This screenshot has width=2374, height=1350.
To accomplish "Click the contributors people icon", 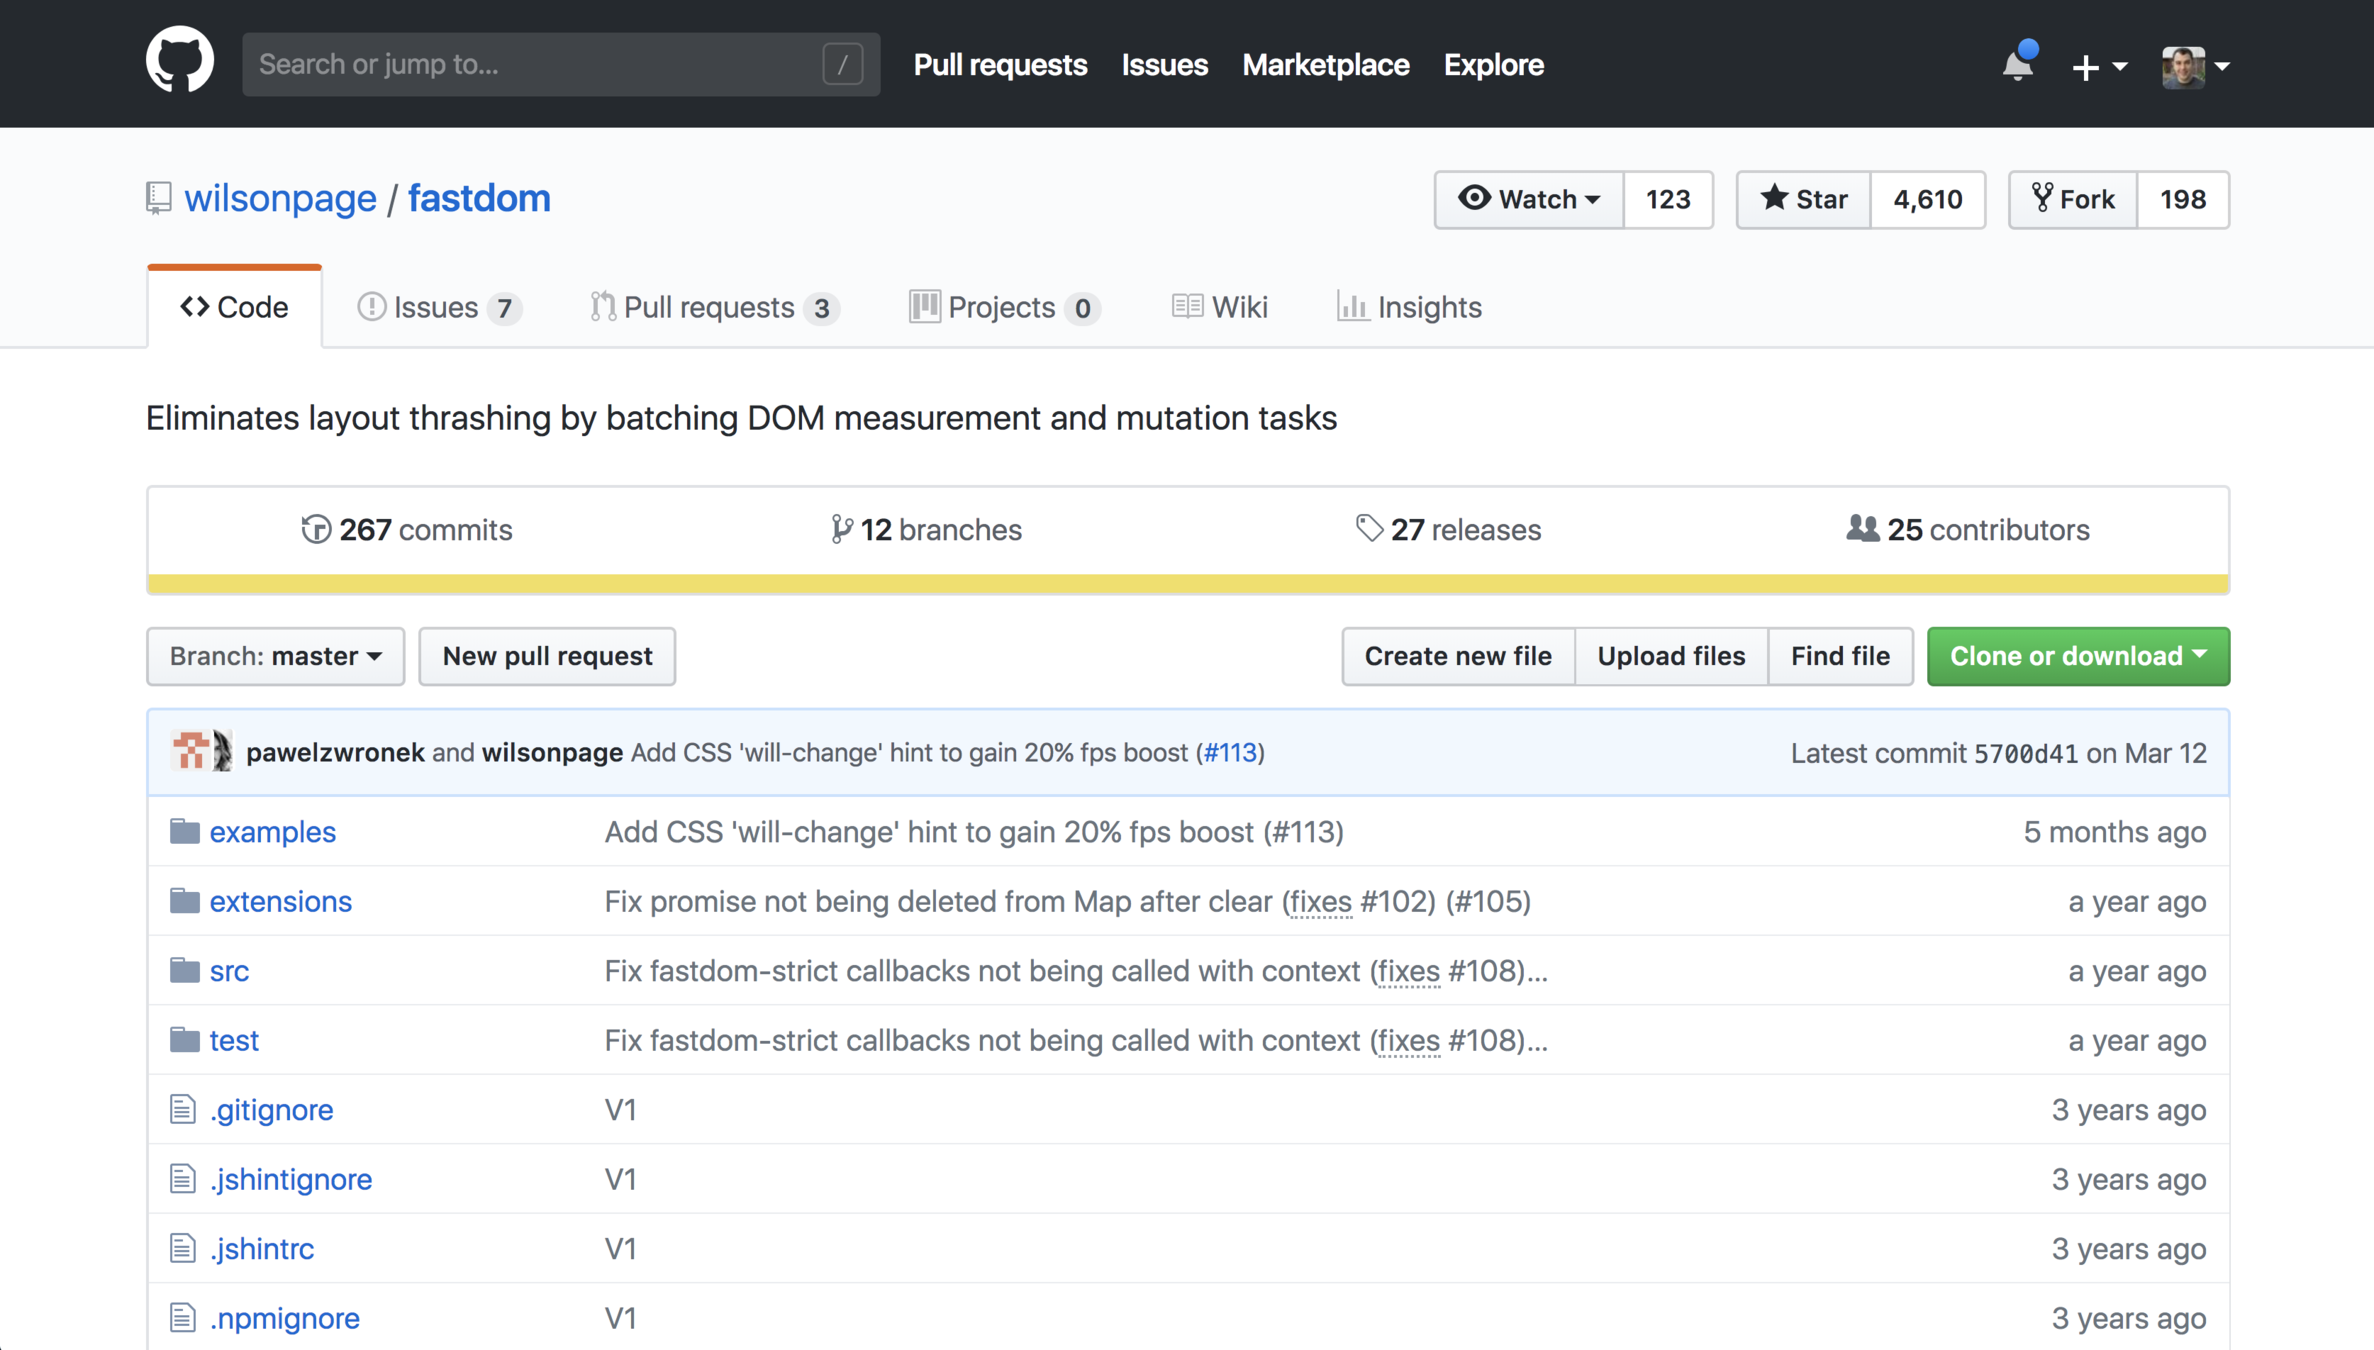I will click(1862, 528).
